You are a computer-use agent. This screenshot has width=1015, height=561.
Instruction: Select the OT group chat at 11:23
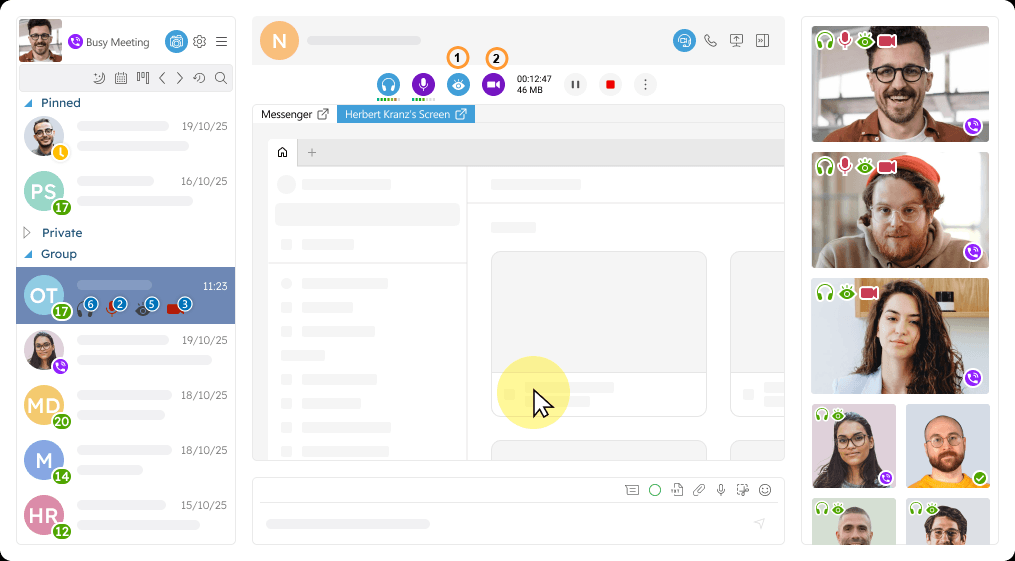click(x=126, y=296)
